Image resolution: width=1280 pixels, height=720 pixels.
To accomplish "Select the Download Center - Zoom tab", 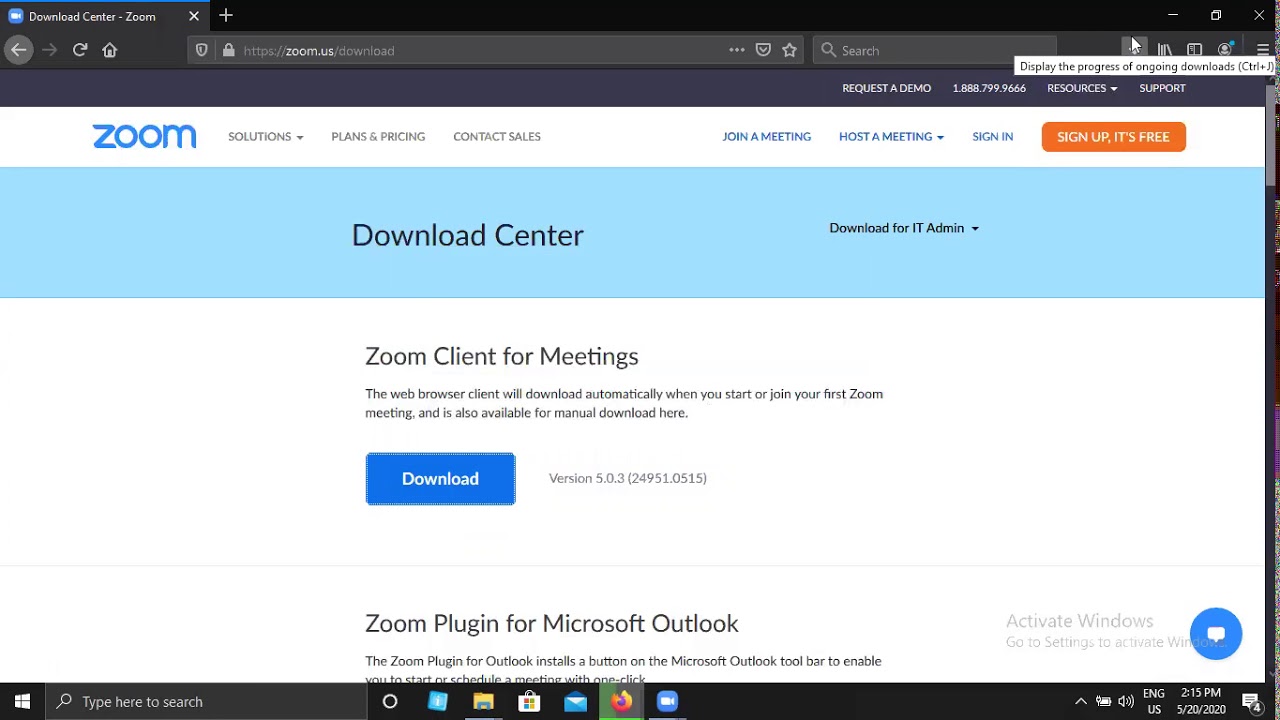I will 104,16.
